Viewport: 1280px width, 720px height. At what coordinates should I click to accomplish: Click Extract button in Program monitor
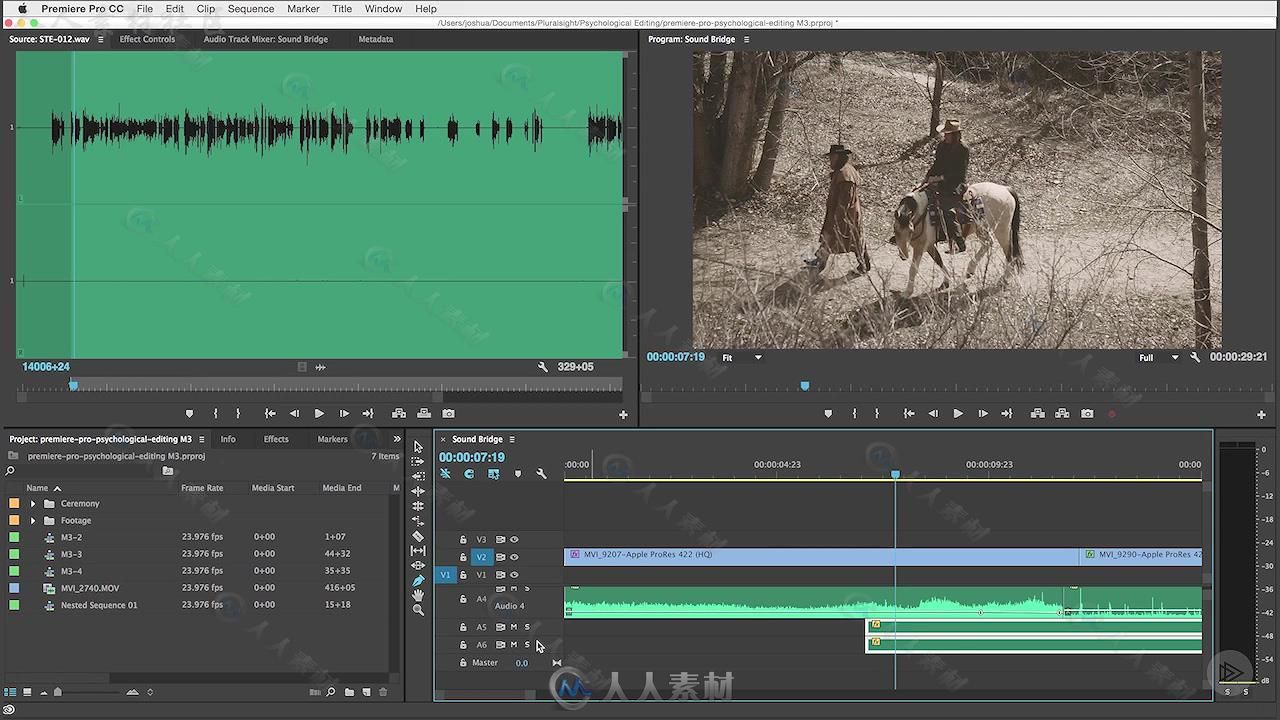1062,414
